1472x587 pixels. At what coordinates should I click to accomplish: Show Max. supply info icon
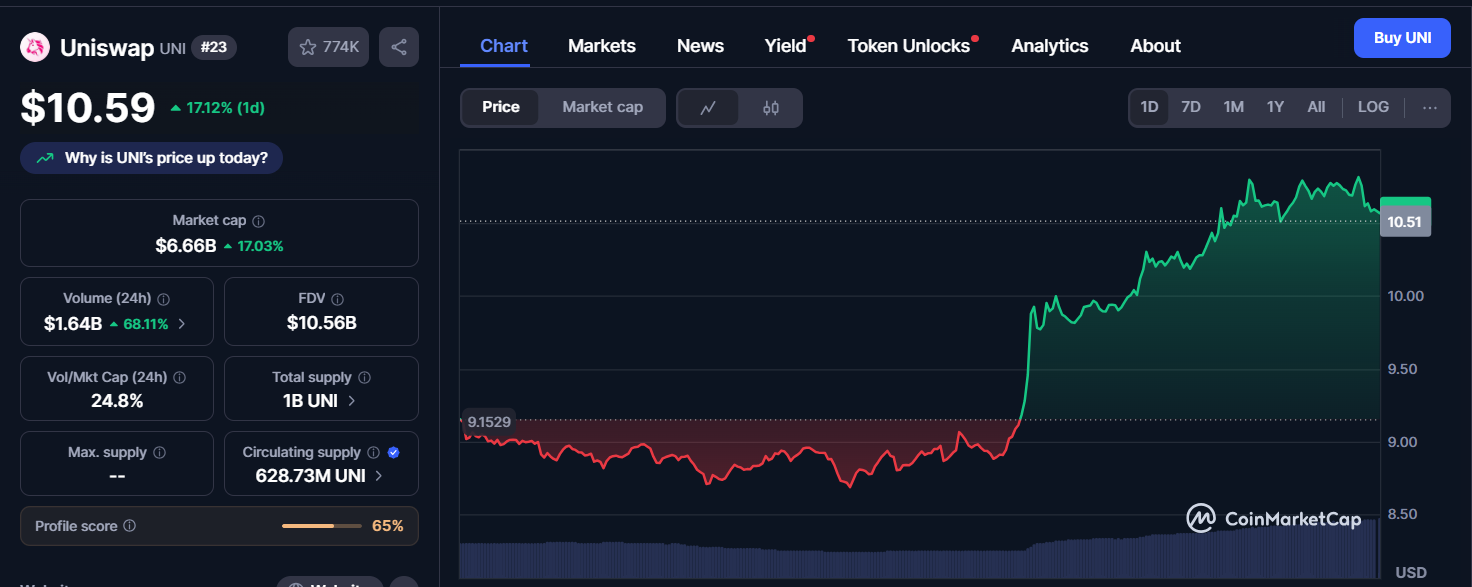(159, 453)
